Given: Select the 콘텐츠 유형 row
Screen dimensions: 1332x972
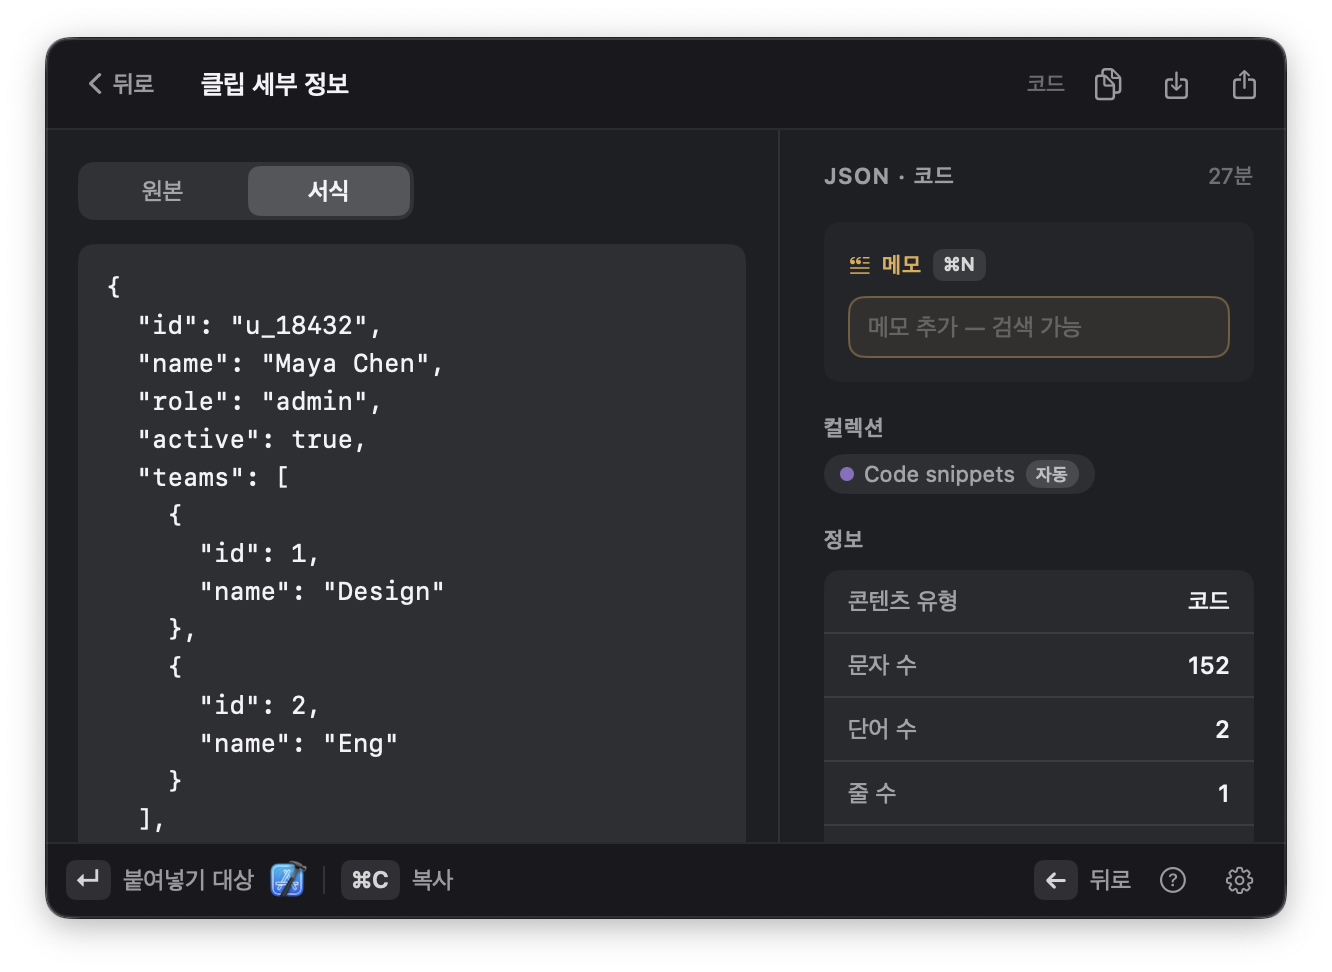Looking at the screenshot, I should pos(1038,601).
